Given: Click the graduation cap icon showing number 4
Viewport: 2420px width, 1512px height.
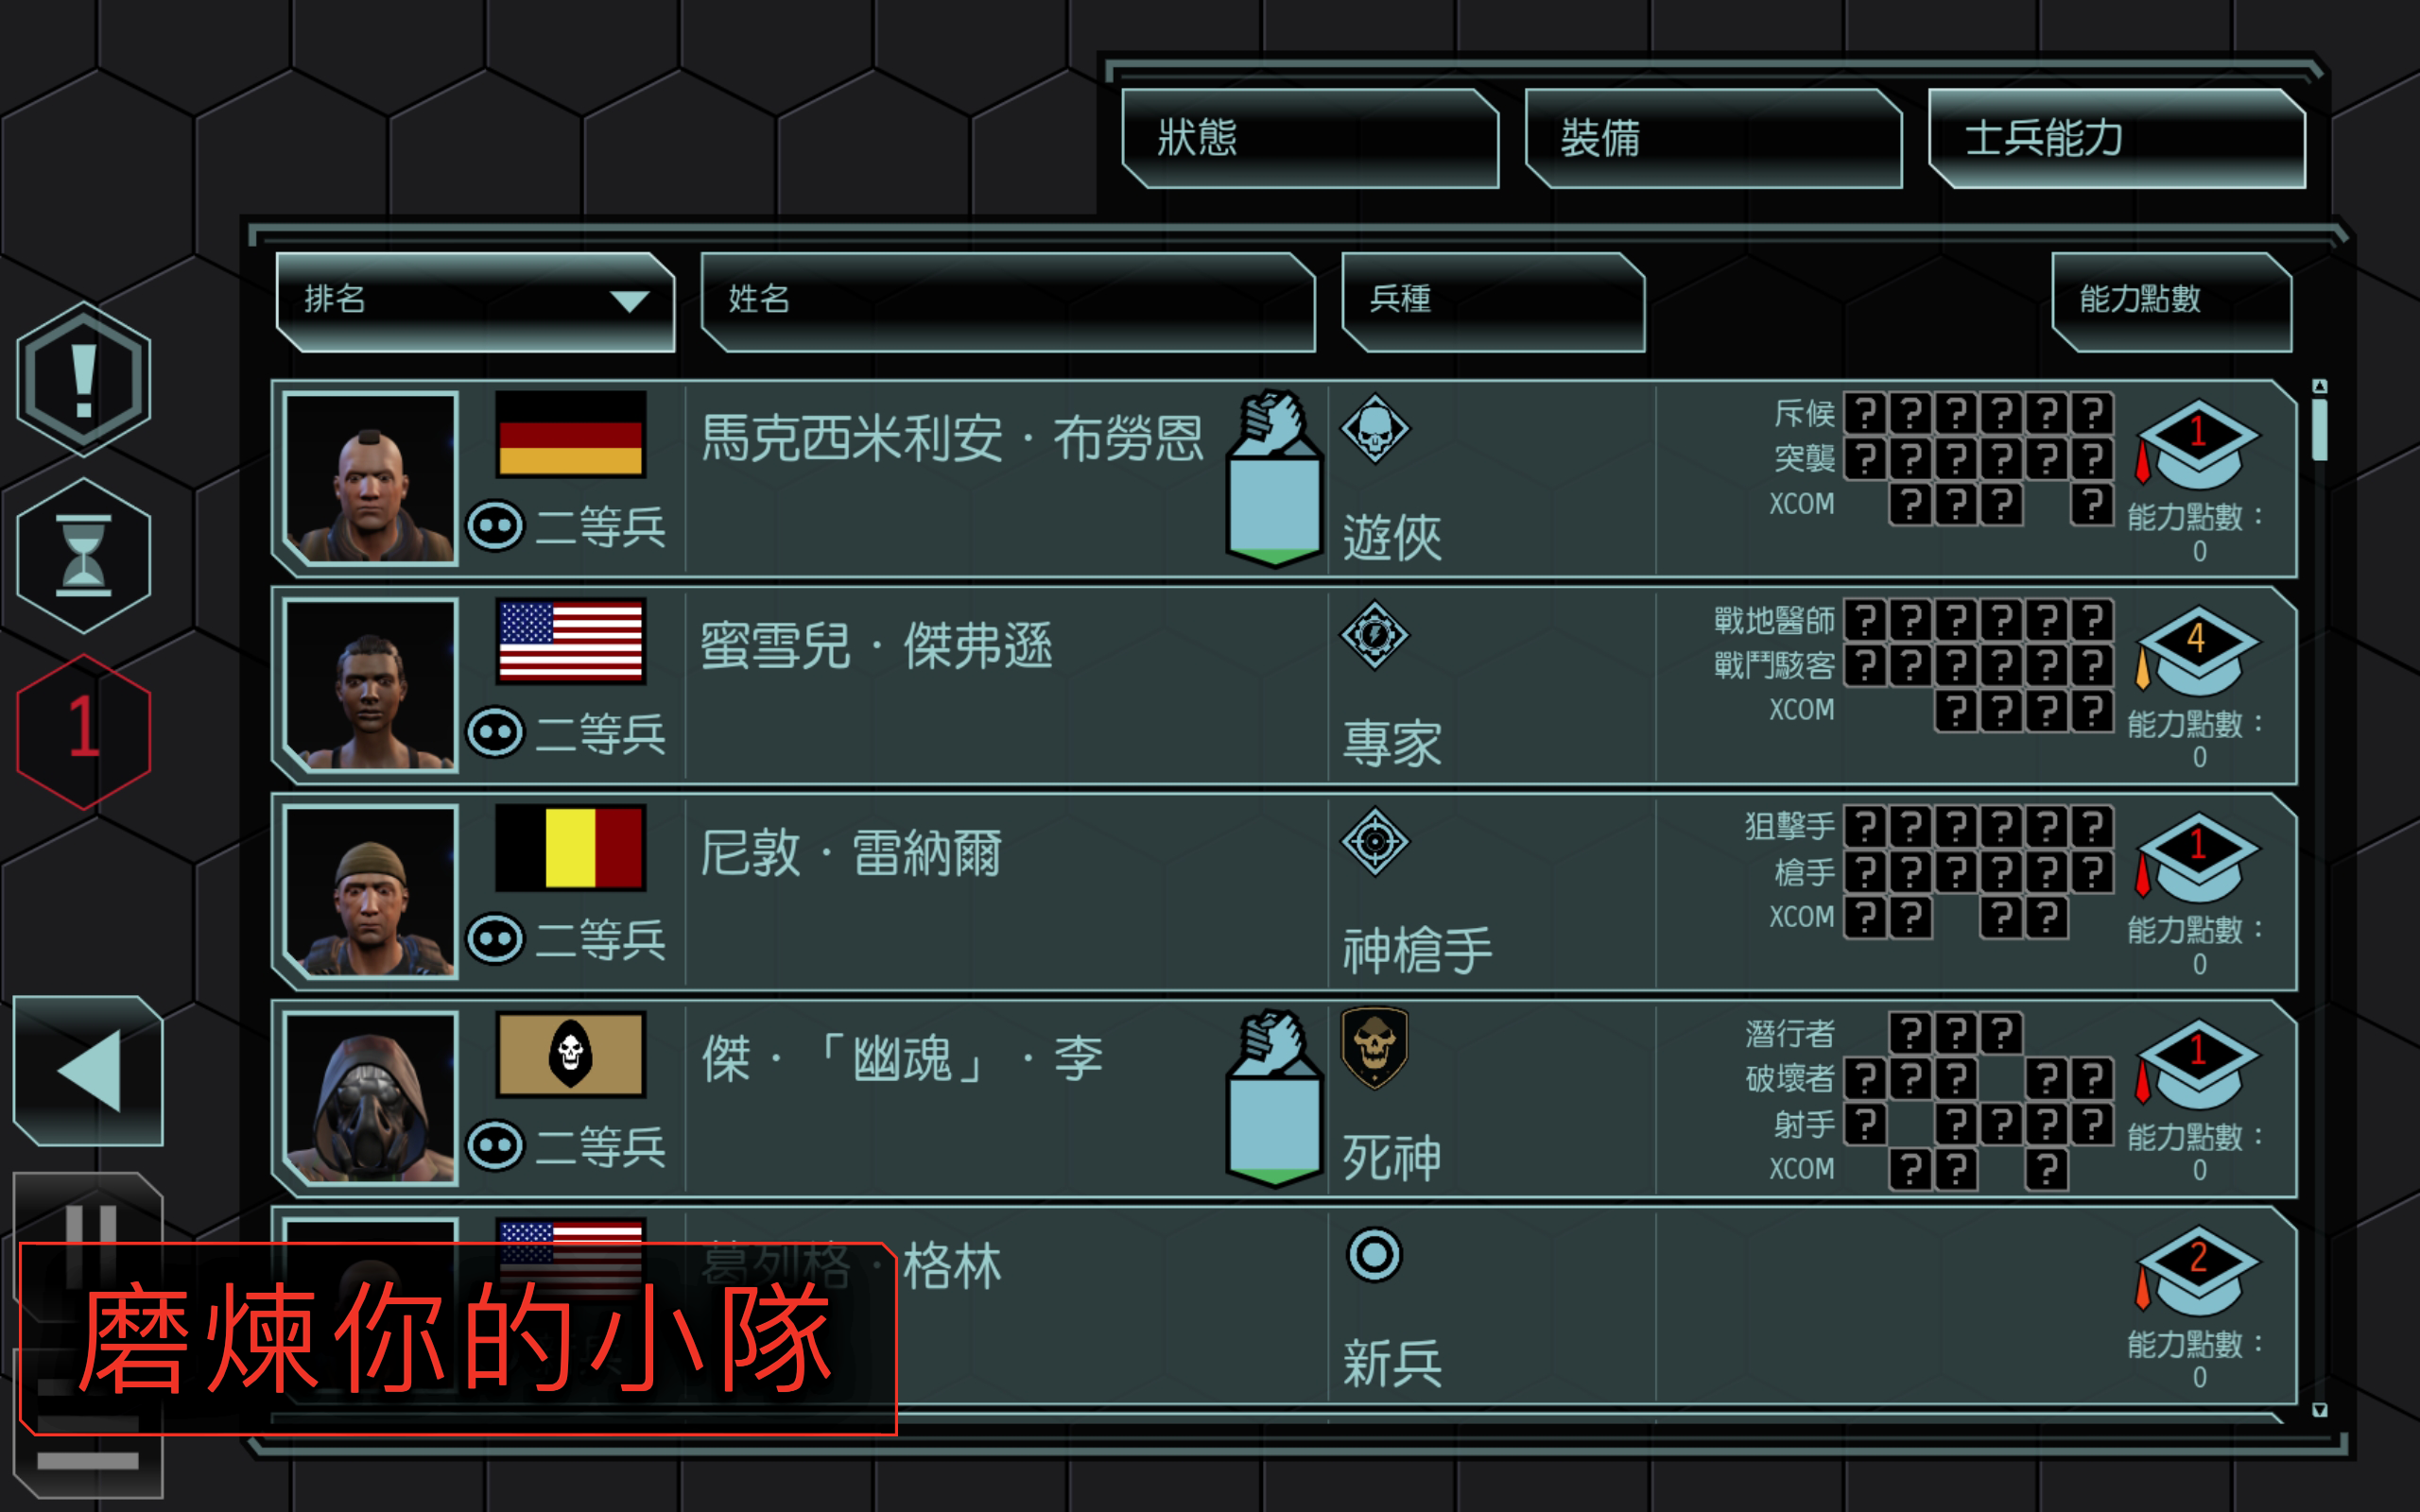Looking at the screenshot, I should point(2197,651).
